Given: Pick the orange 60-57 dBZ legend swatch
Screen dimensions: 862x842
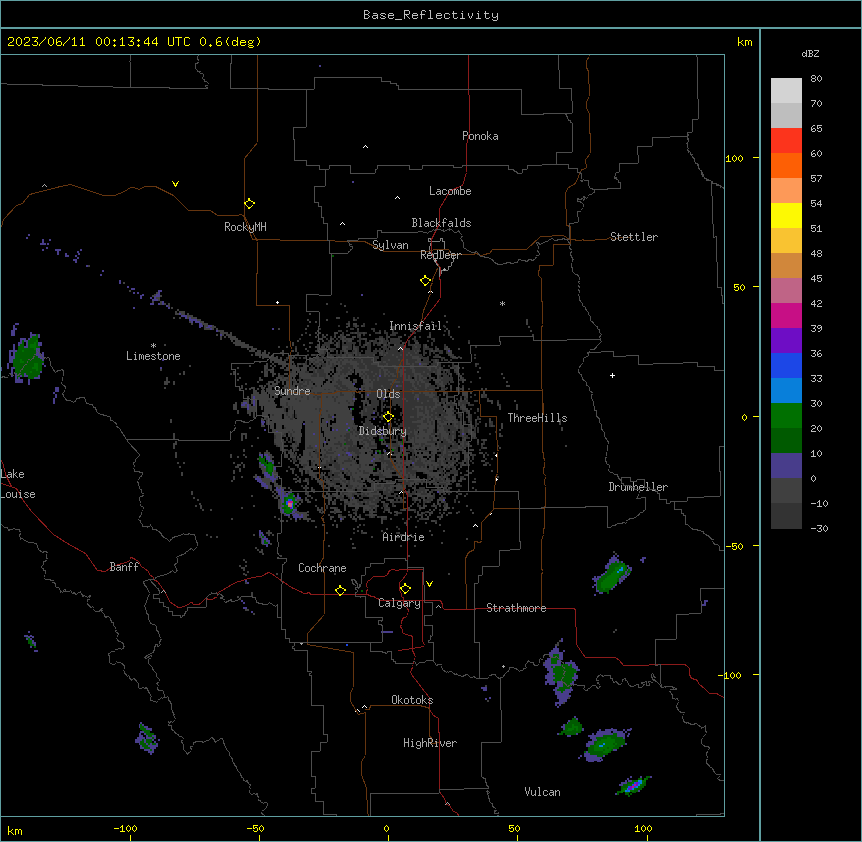Looking at the screenshot, I should click(x=786, y=165).
